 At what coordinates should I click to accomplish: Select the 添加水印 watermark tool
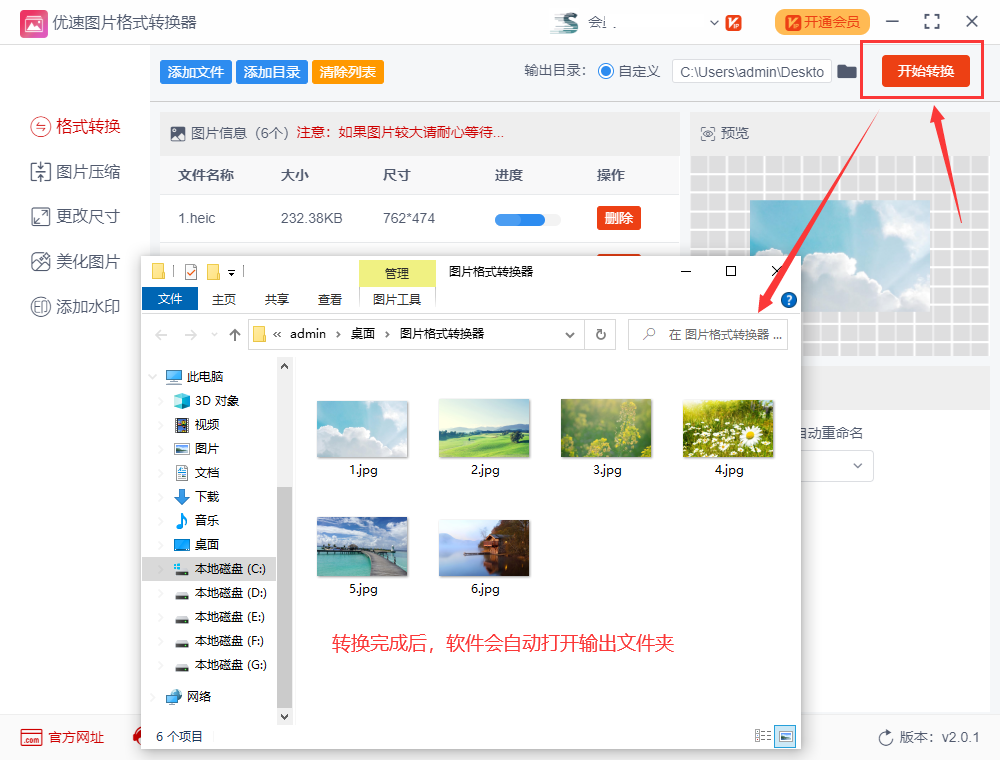75,307
